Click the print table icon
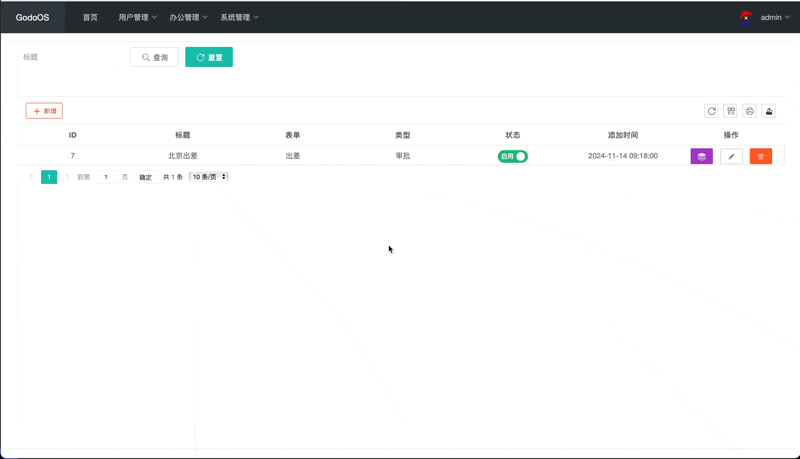Screen dimensions: 800x459 pyautogui.click(x=749, y=111)
